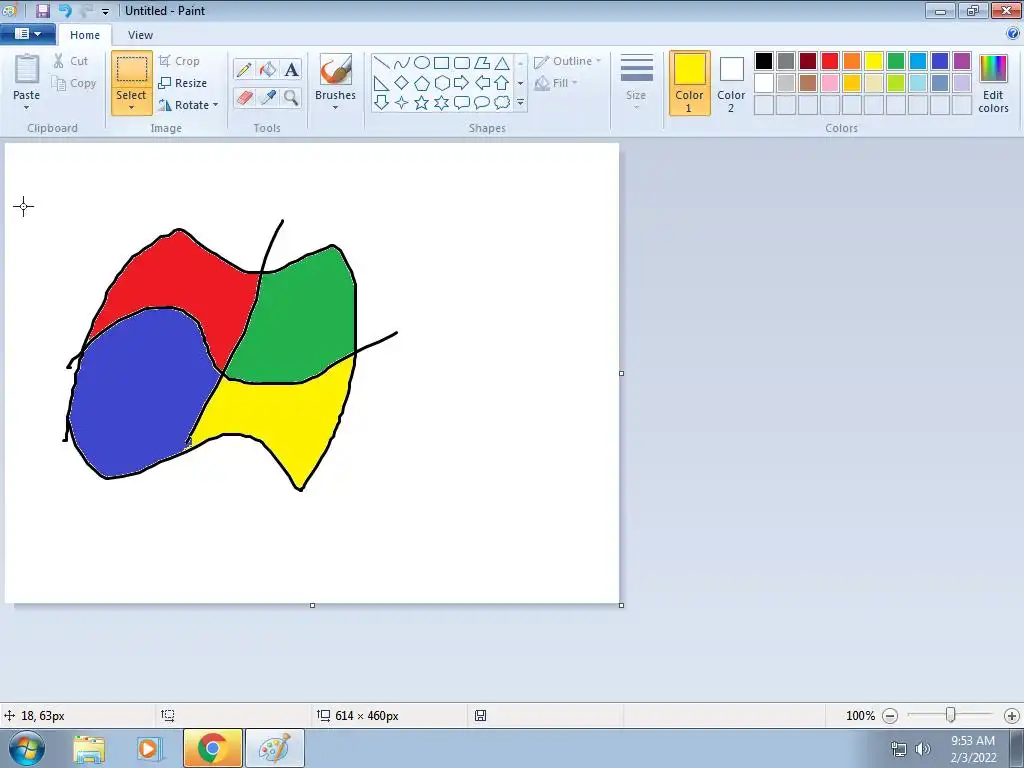Select the Color picker eyedropper tool

[268, 97]
